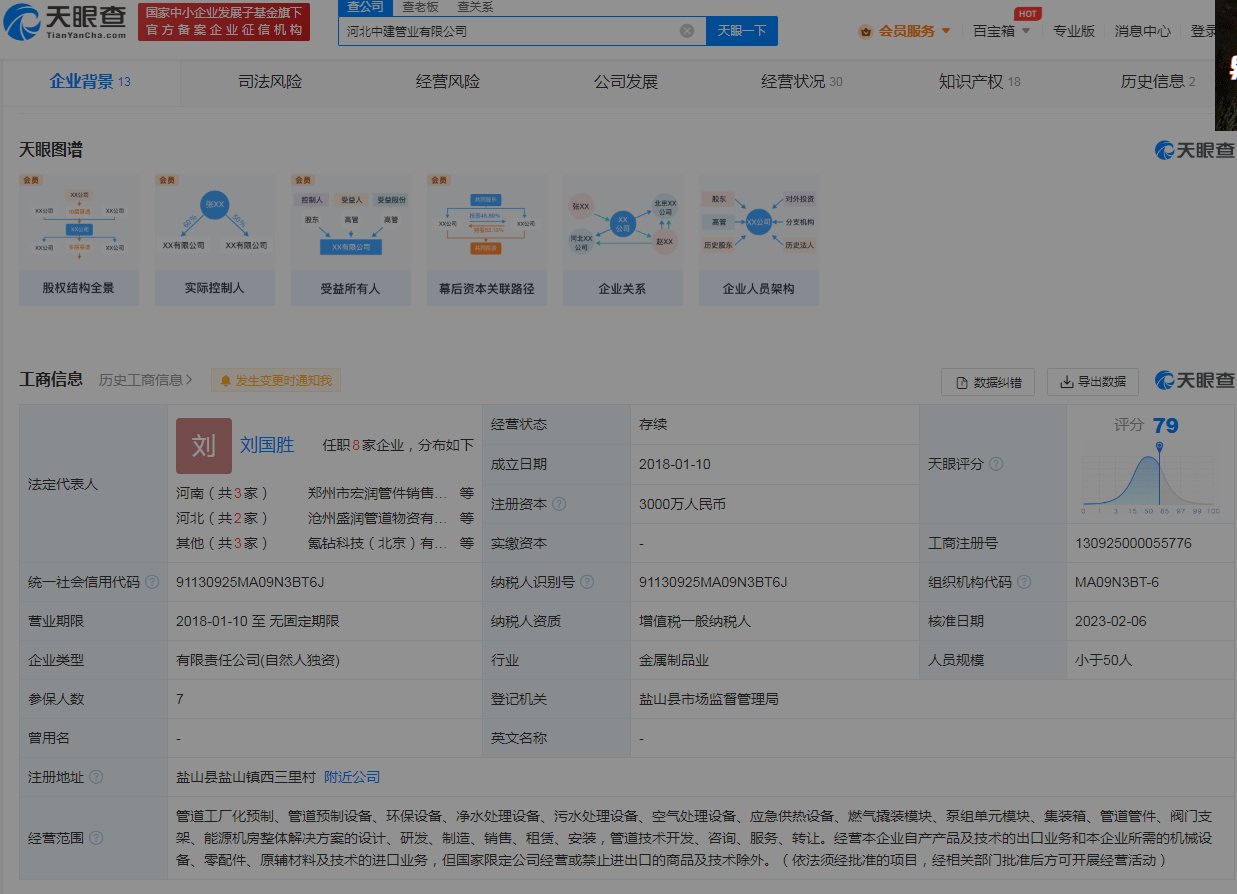Open help icon beside 经营范围
Viewport: 1237px width, 894px height.
pyautogui.click(x=96, y=838)
